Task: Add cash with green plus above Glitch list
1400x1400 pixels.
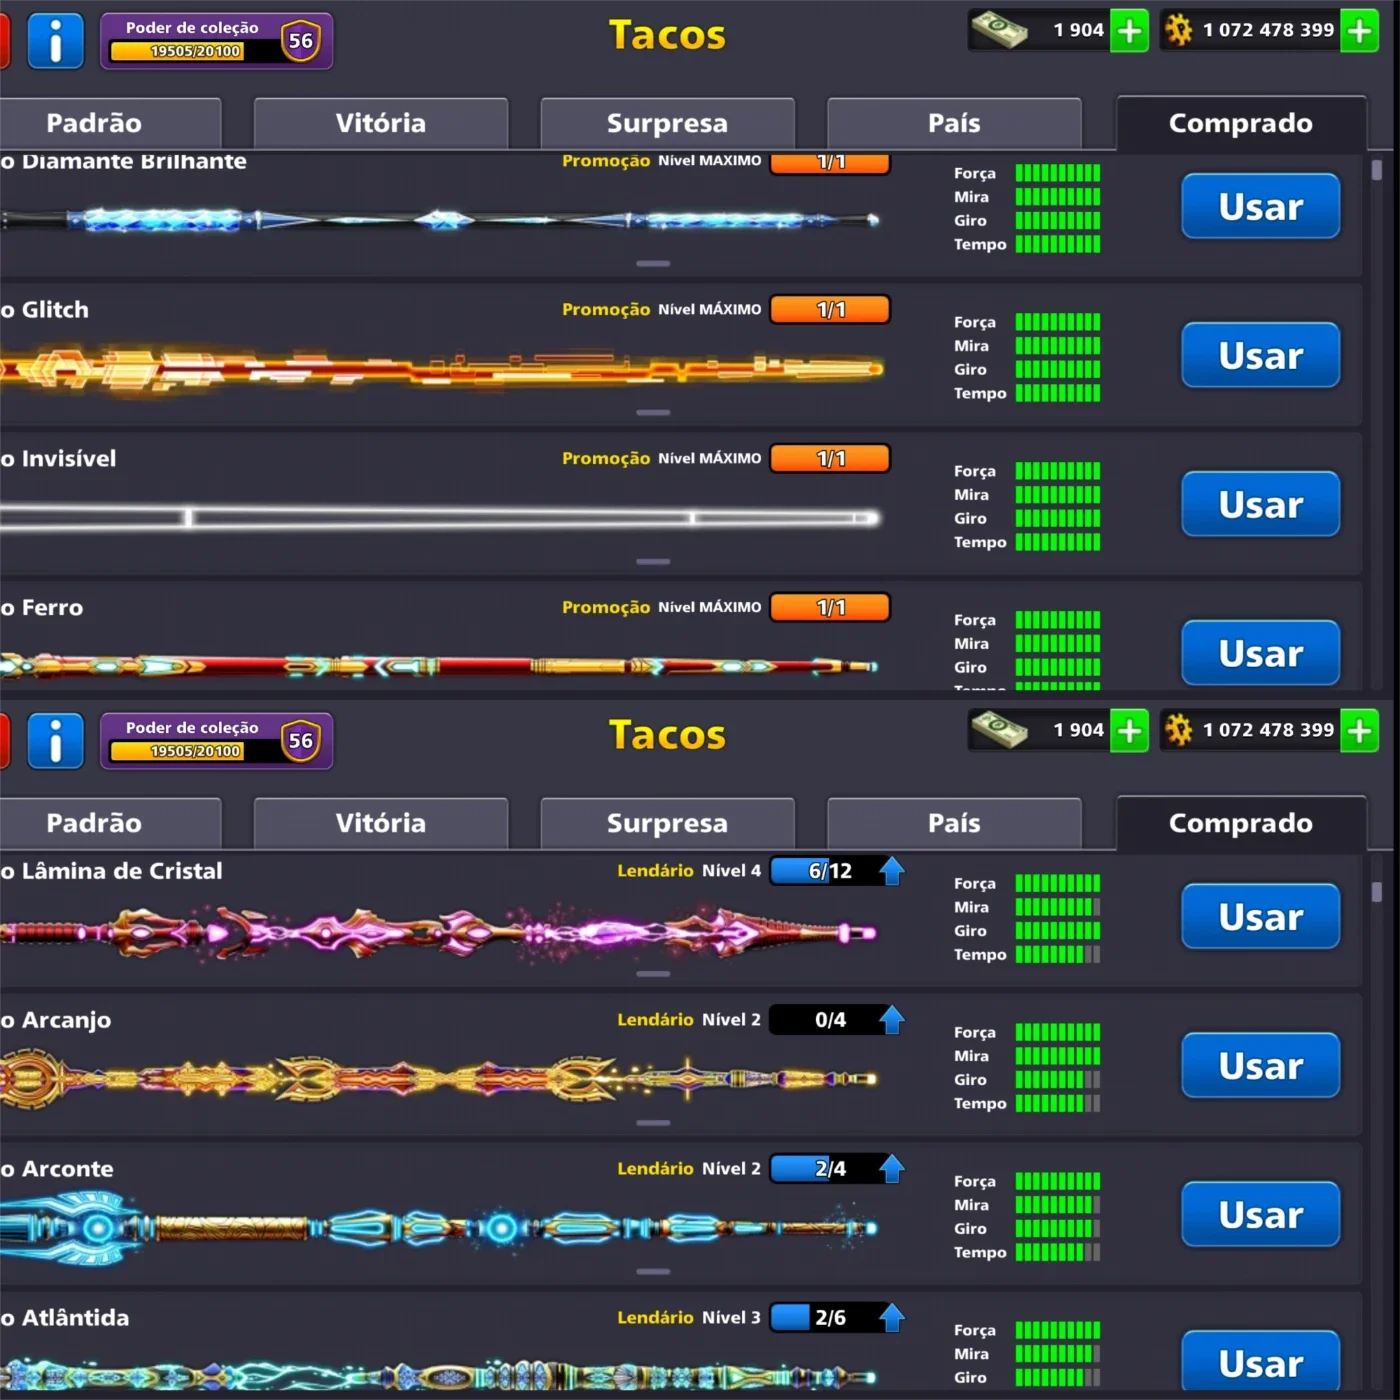Action: tap(1130, 31)
